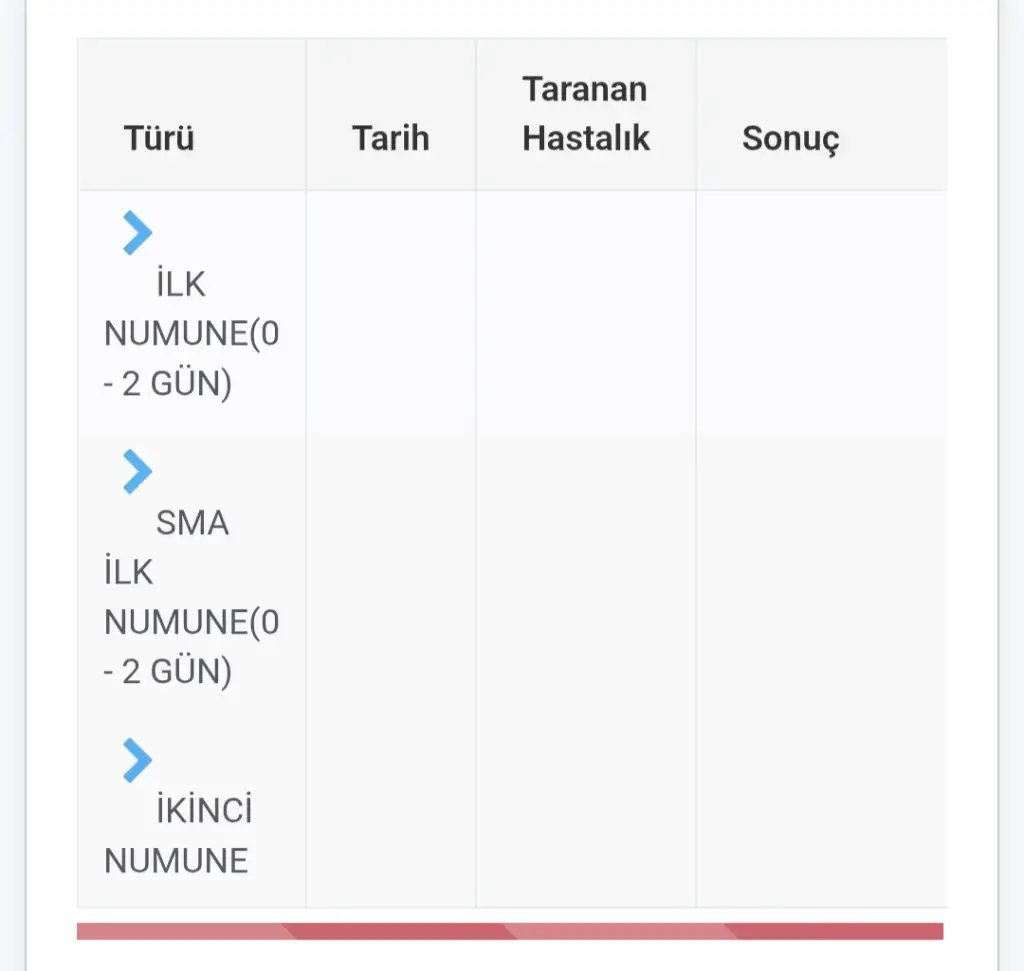Screen dimensions: 1024x971
Task: Click the Taranan Hastalık cell of İKİNCİ NUMUNE row
Action: tap(586, 813)
